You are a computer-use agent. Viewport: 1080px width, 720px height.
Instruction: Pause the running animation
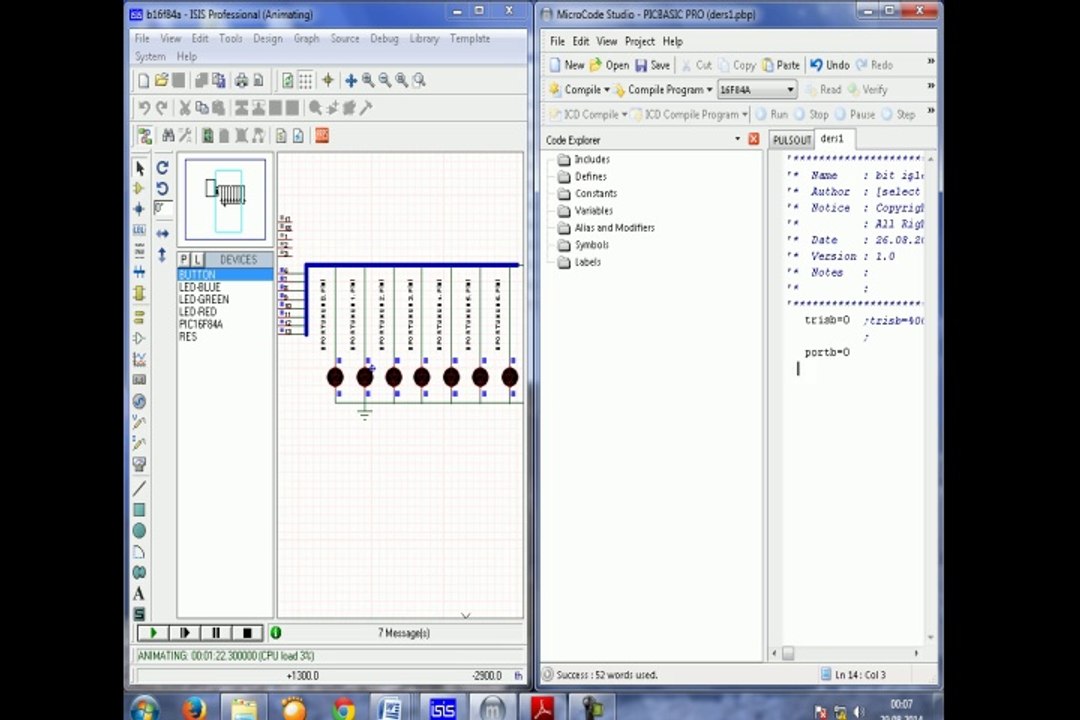pyautogui.click(x=216, y=632)
